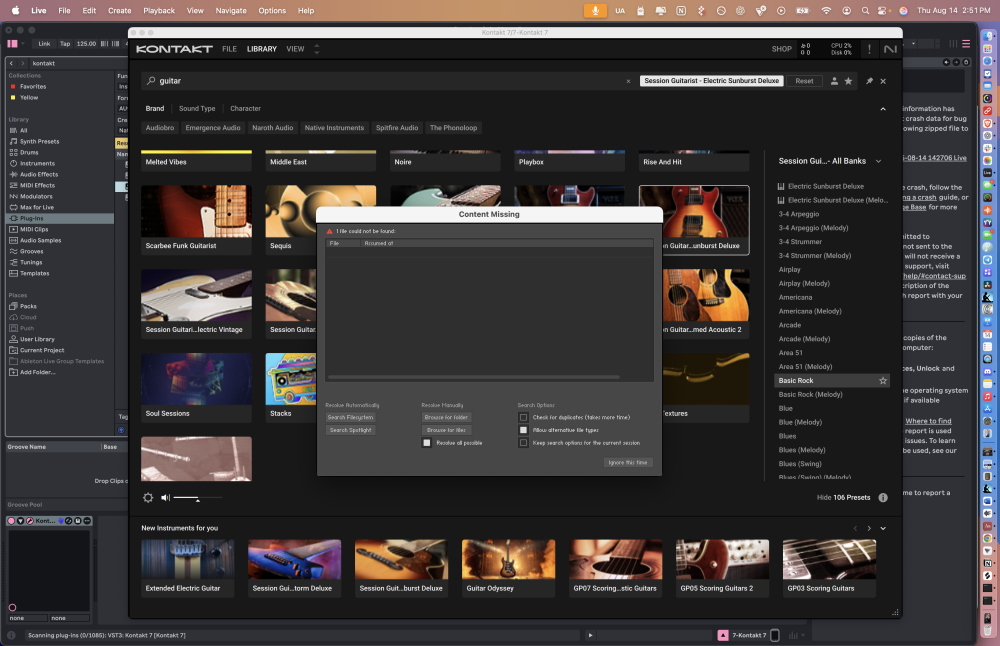1000x646 pixels.
Task: Mute preview with speaker icon
Action: [165, 497]
